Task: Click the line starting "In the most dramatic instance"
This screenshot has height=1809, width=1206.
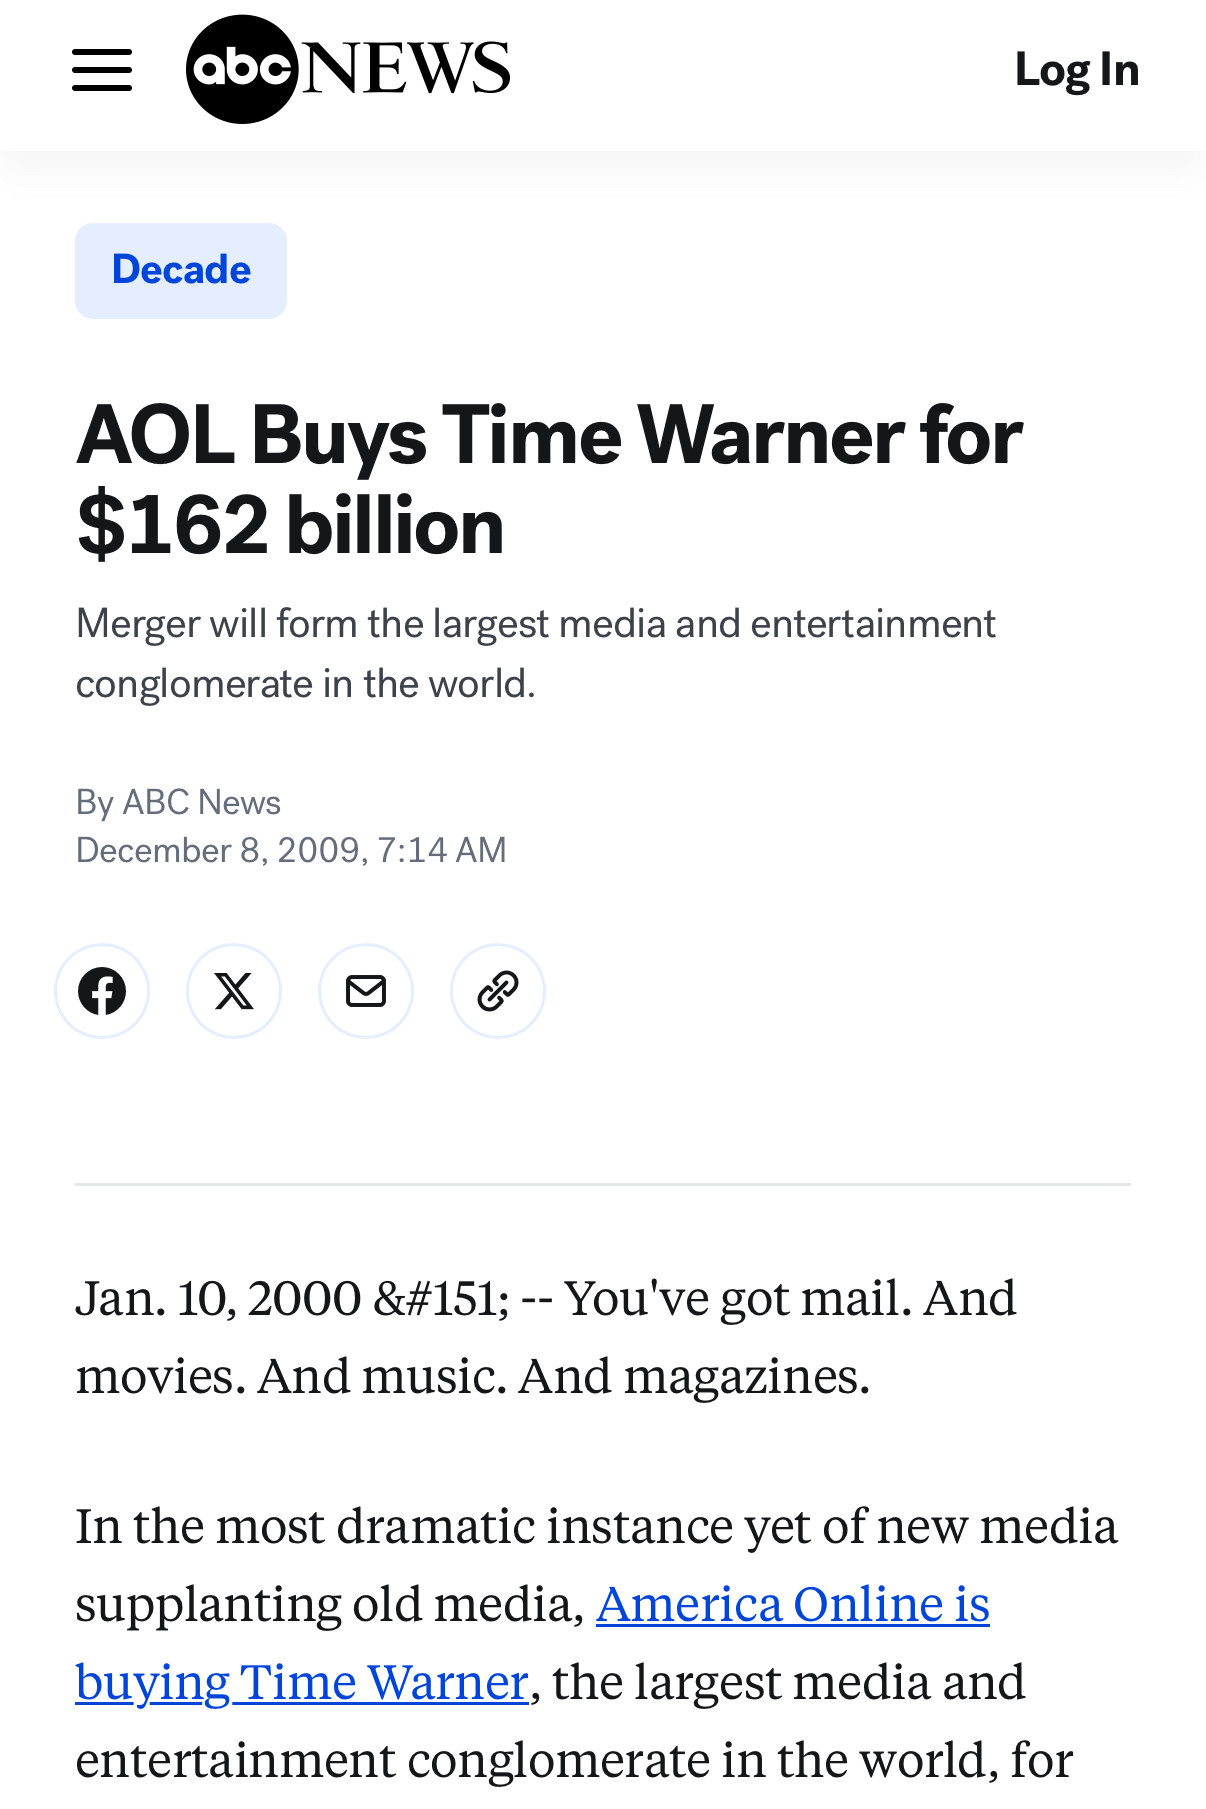Action: click(x=597, y=1526)
